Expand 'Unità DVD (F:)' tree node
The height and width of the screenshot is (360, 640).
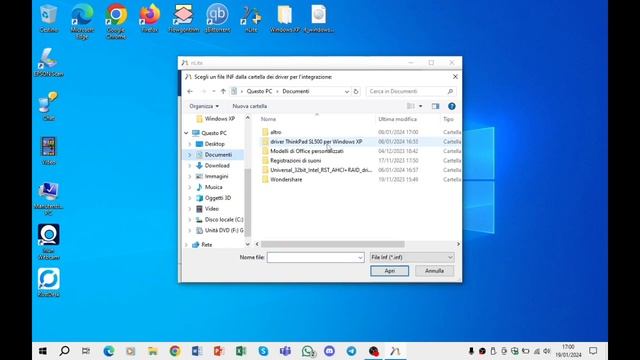coord(190,230)
